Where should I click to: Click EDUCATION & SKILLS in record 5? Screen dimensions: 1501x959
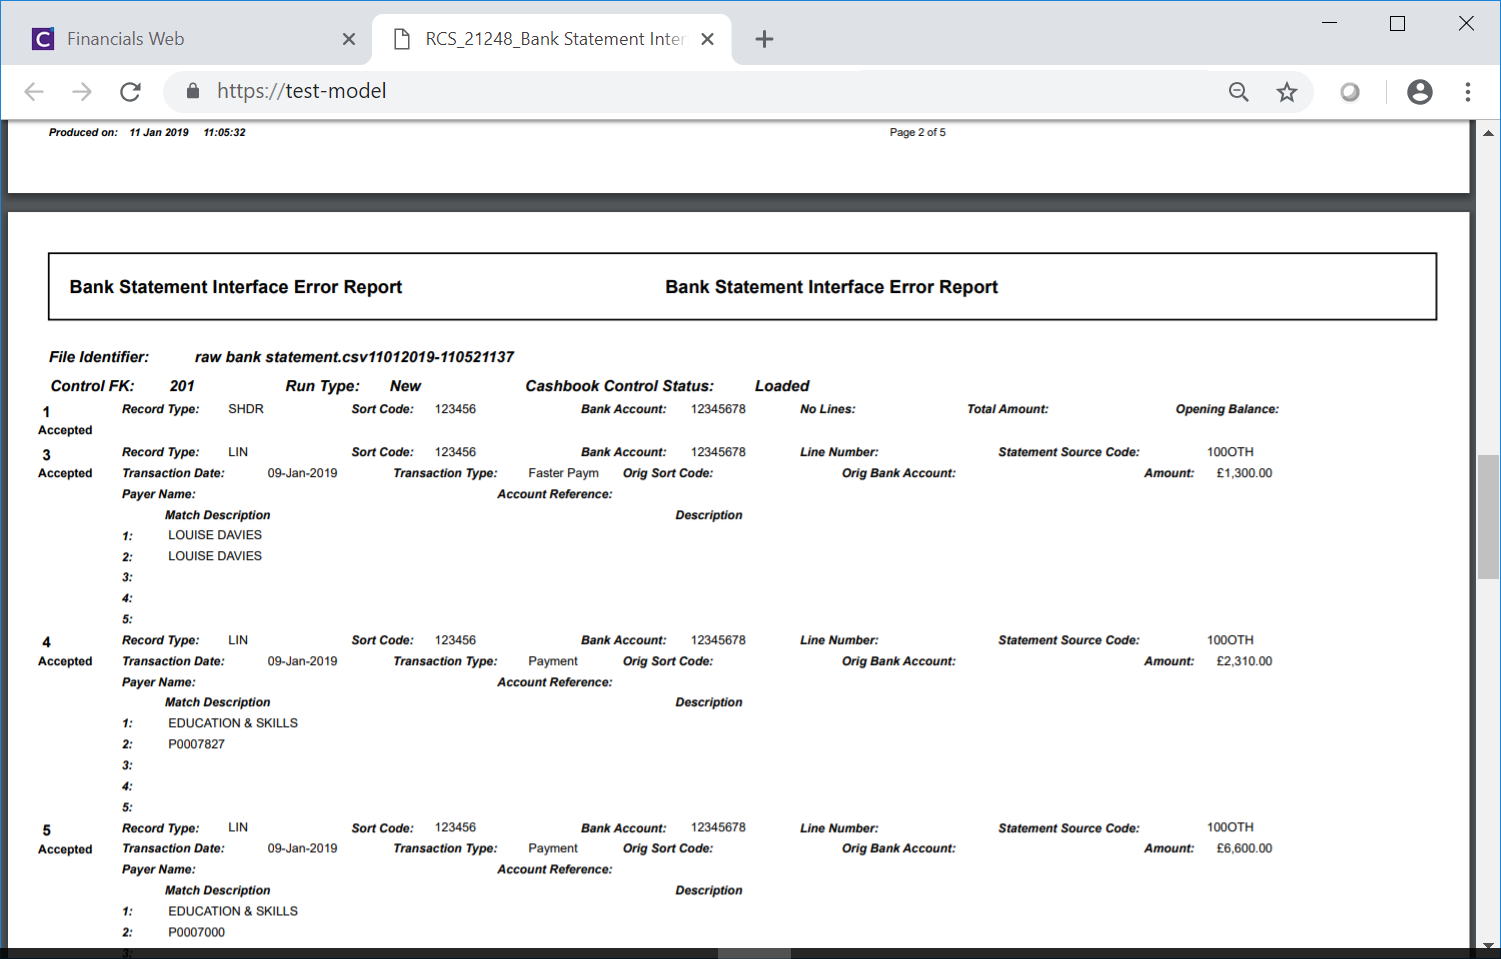coord(233,911)
